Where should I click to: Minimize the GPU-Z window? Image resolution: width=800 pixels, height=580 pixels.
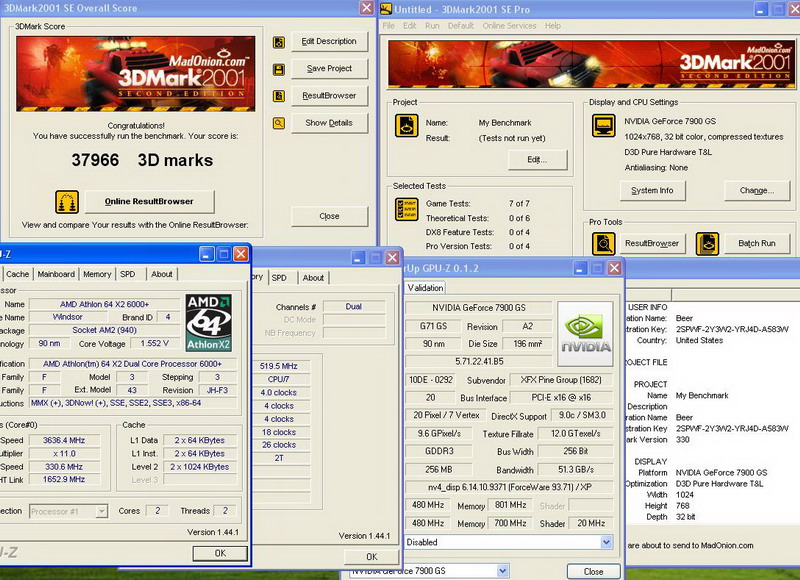(580, 268)
